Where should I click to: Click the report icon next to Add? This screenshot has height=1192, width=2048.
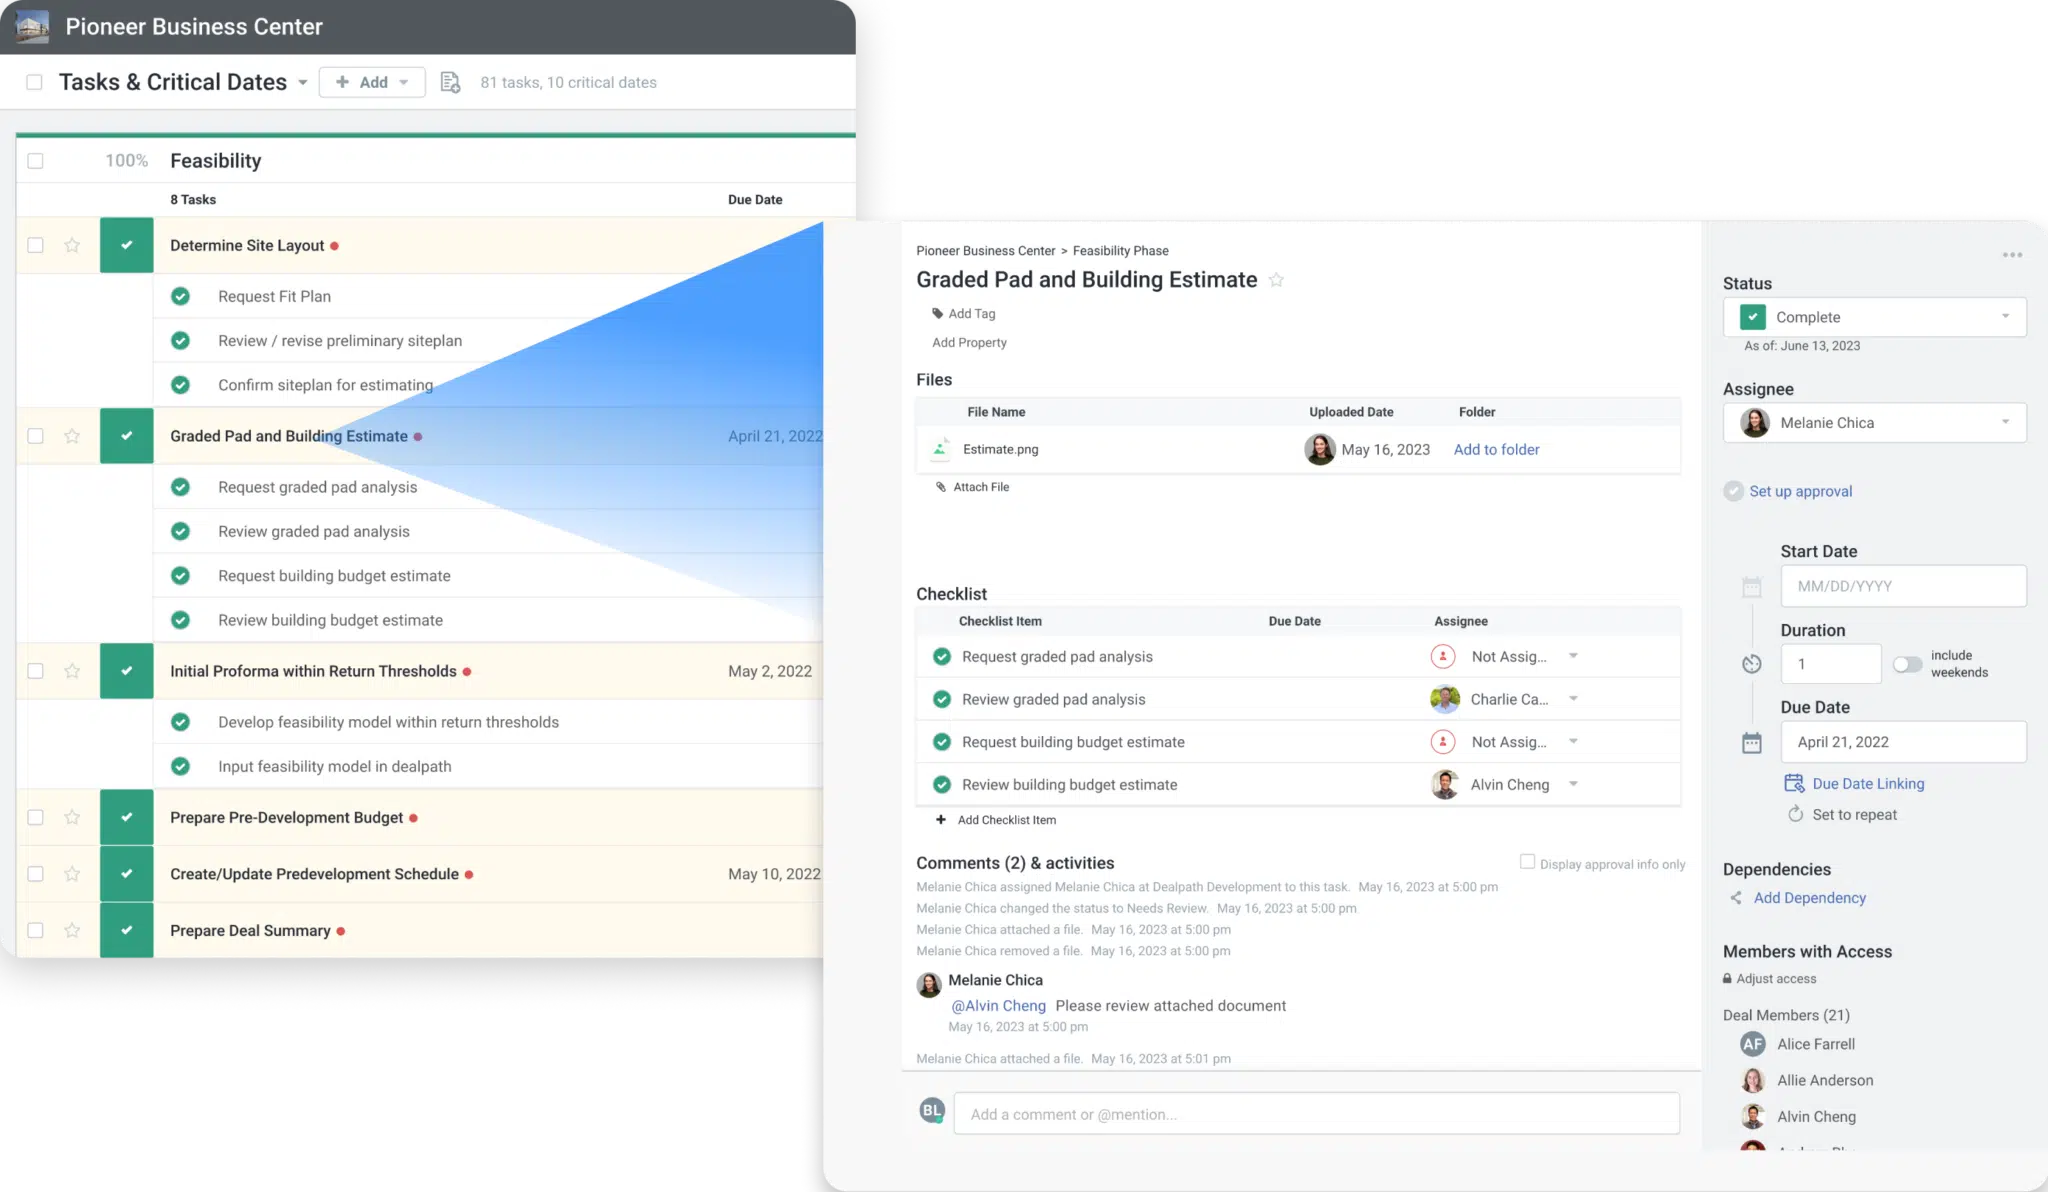(x=450, y=82)
